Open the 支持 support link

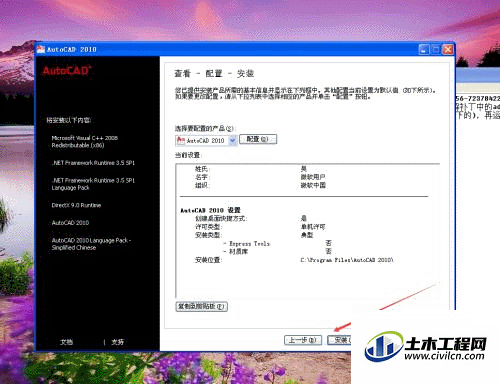tap(117, 342)
